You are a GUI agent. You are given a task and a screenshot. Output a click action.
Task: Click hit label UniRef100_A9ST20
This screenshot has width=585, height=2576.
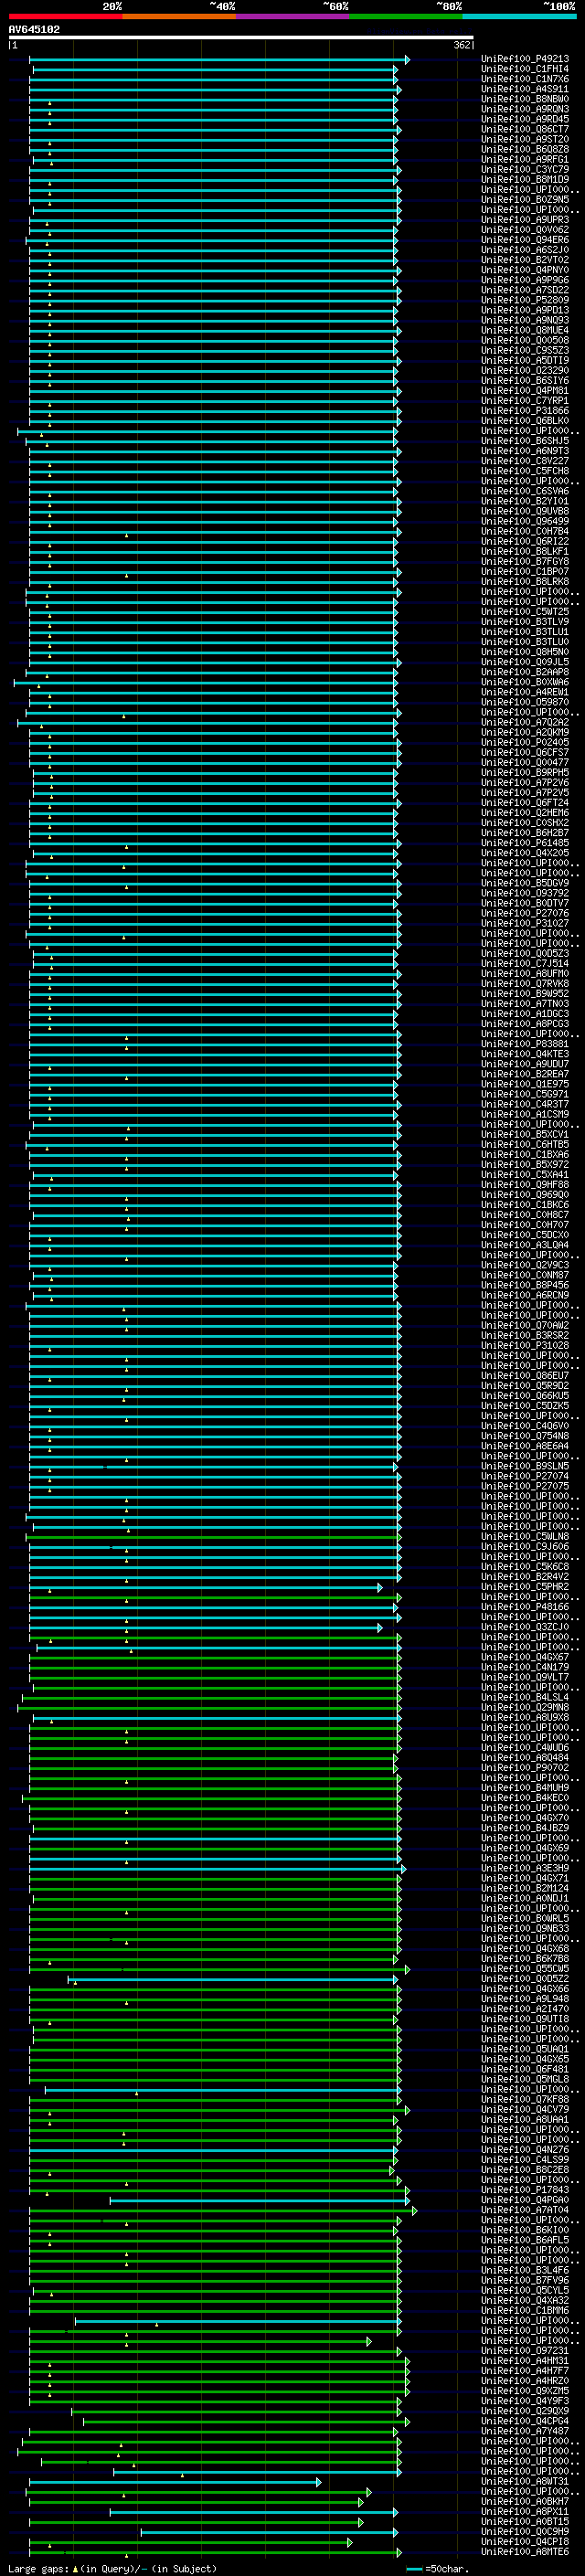[x=525, y=139]
